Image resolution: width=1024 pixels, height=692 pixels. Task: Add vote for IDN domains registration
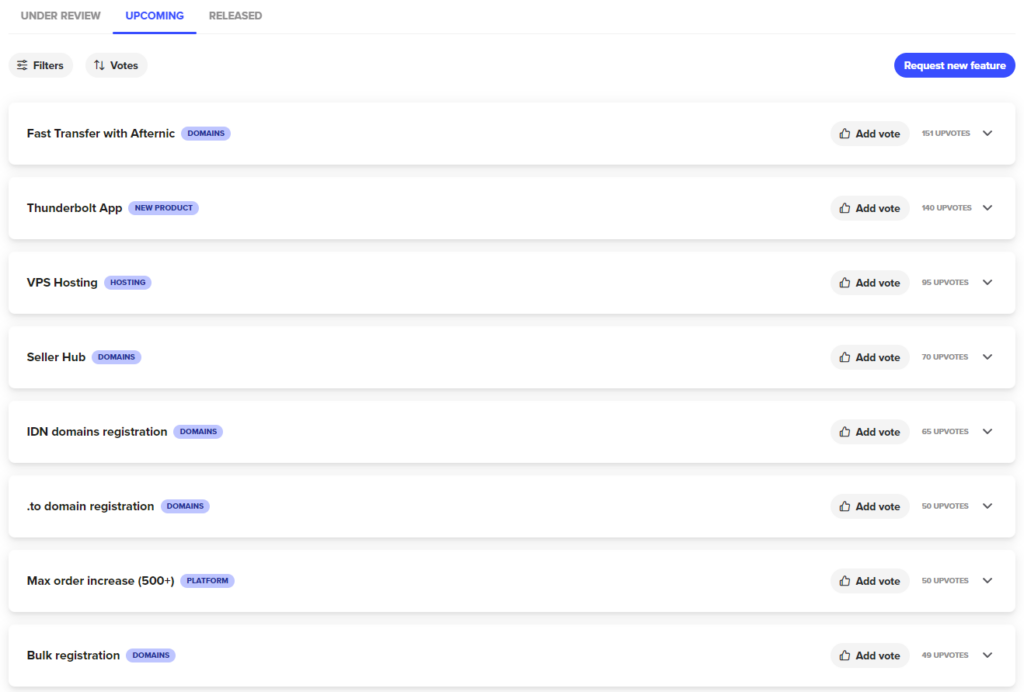[870, 432]
